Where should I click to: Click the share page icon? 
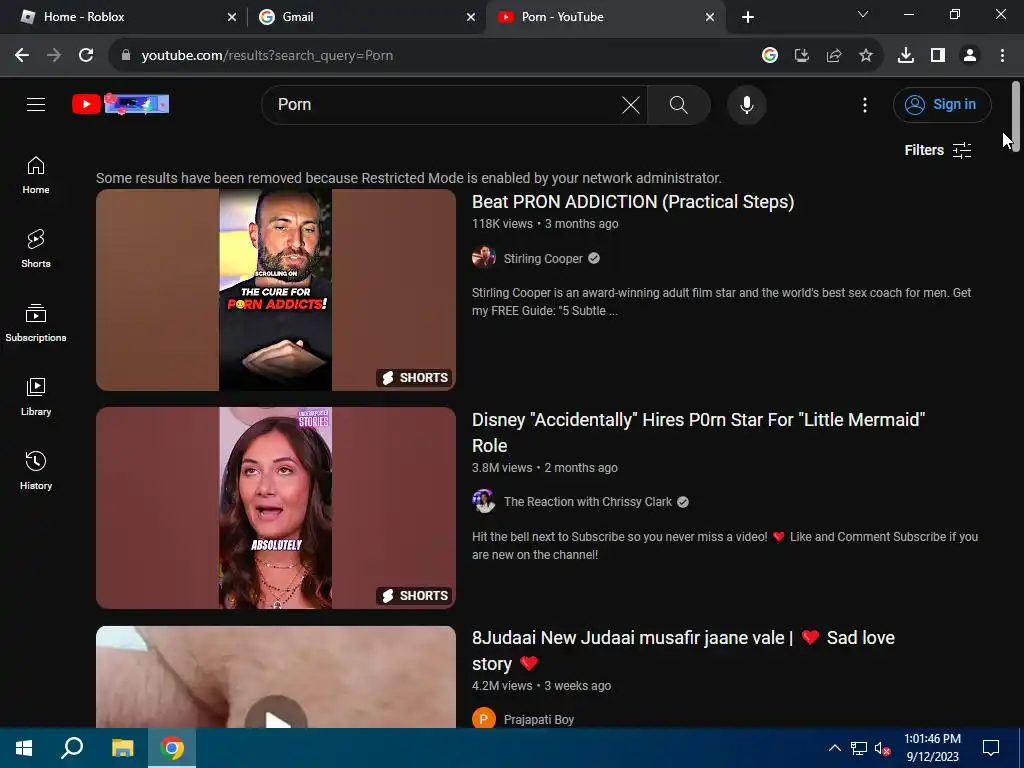834,56
